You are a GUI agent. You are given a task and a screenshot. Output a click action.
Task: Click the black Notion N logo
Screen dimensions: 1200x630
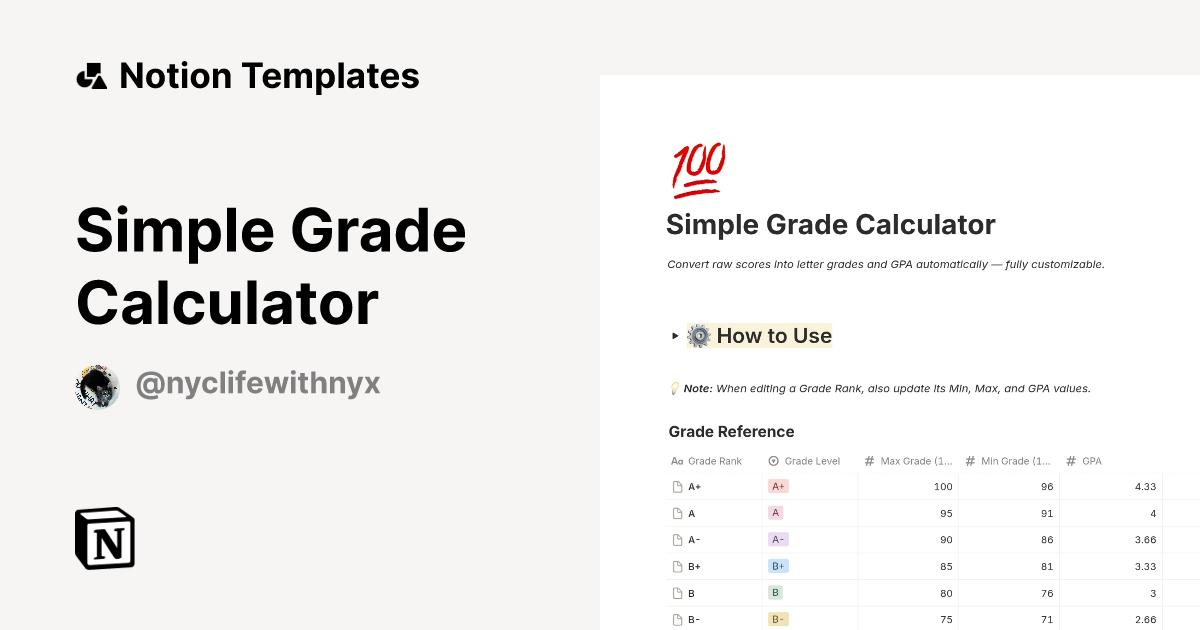point(103,539)
